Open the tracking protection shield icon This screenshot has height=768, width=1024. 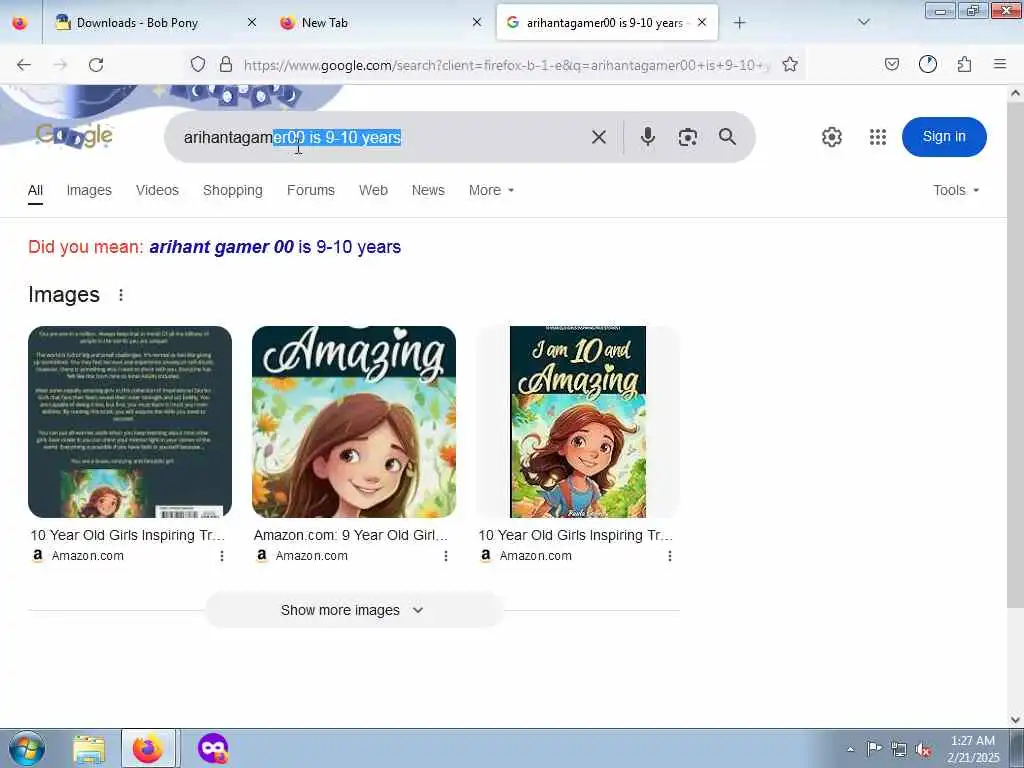tap(198, 64)
